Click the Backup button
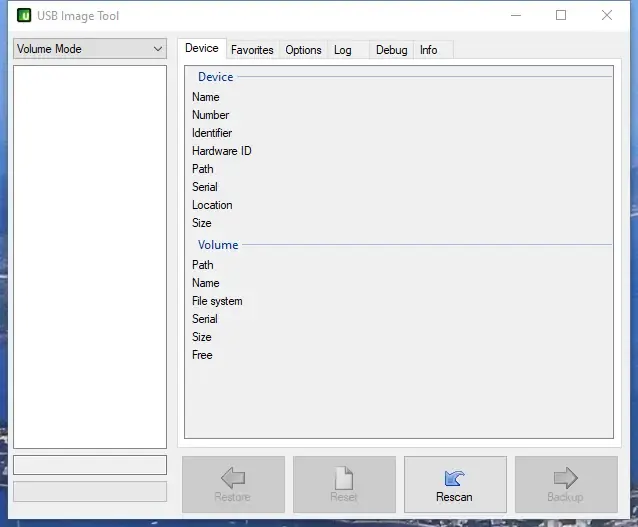Image resolution: width=638 pixels, height=527 pixels. point(566,484)
